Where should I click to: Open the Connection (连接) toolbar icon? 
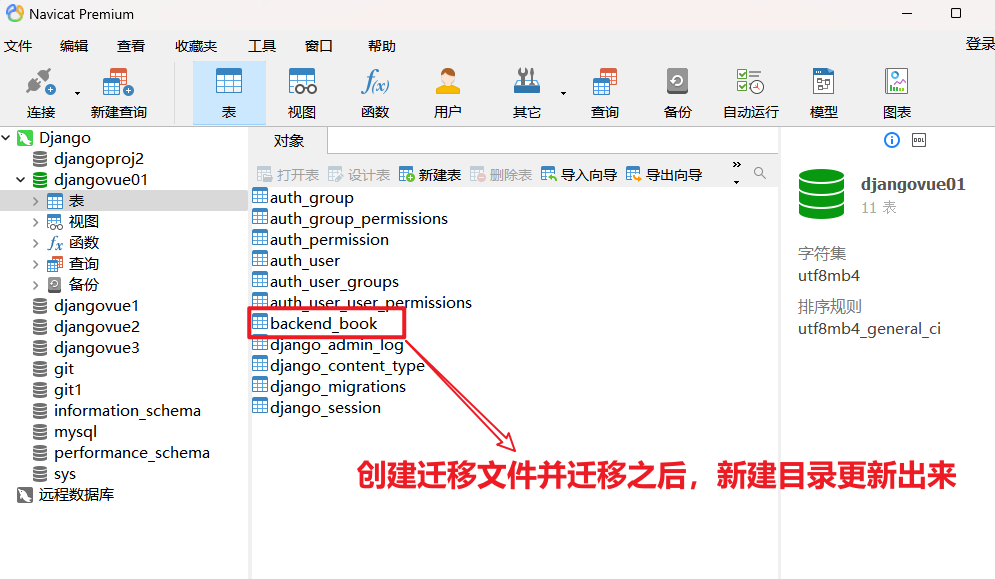[x=41, y=93]
